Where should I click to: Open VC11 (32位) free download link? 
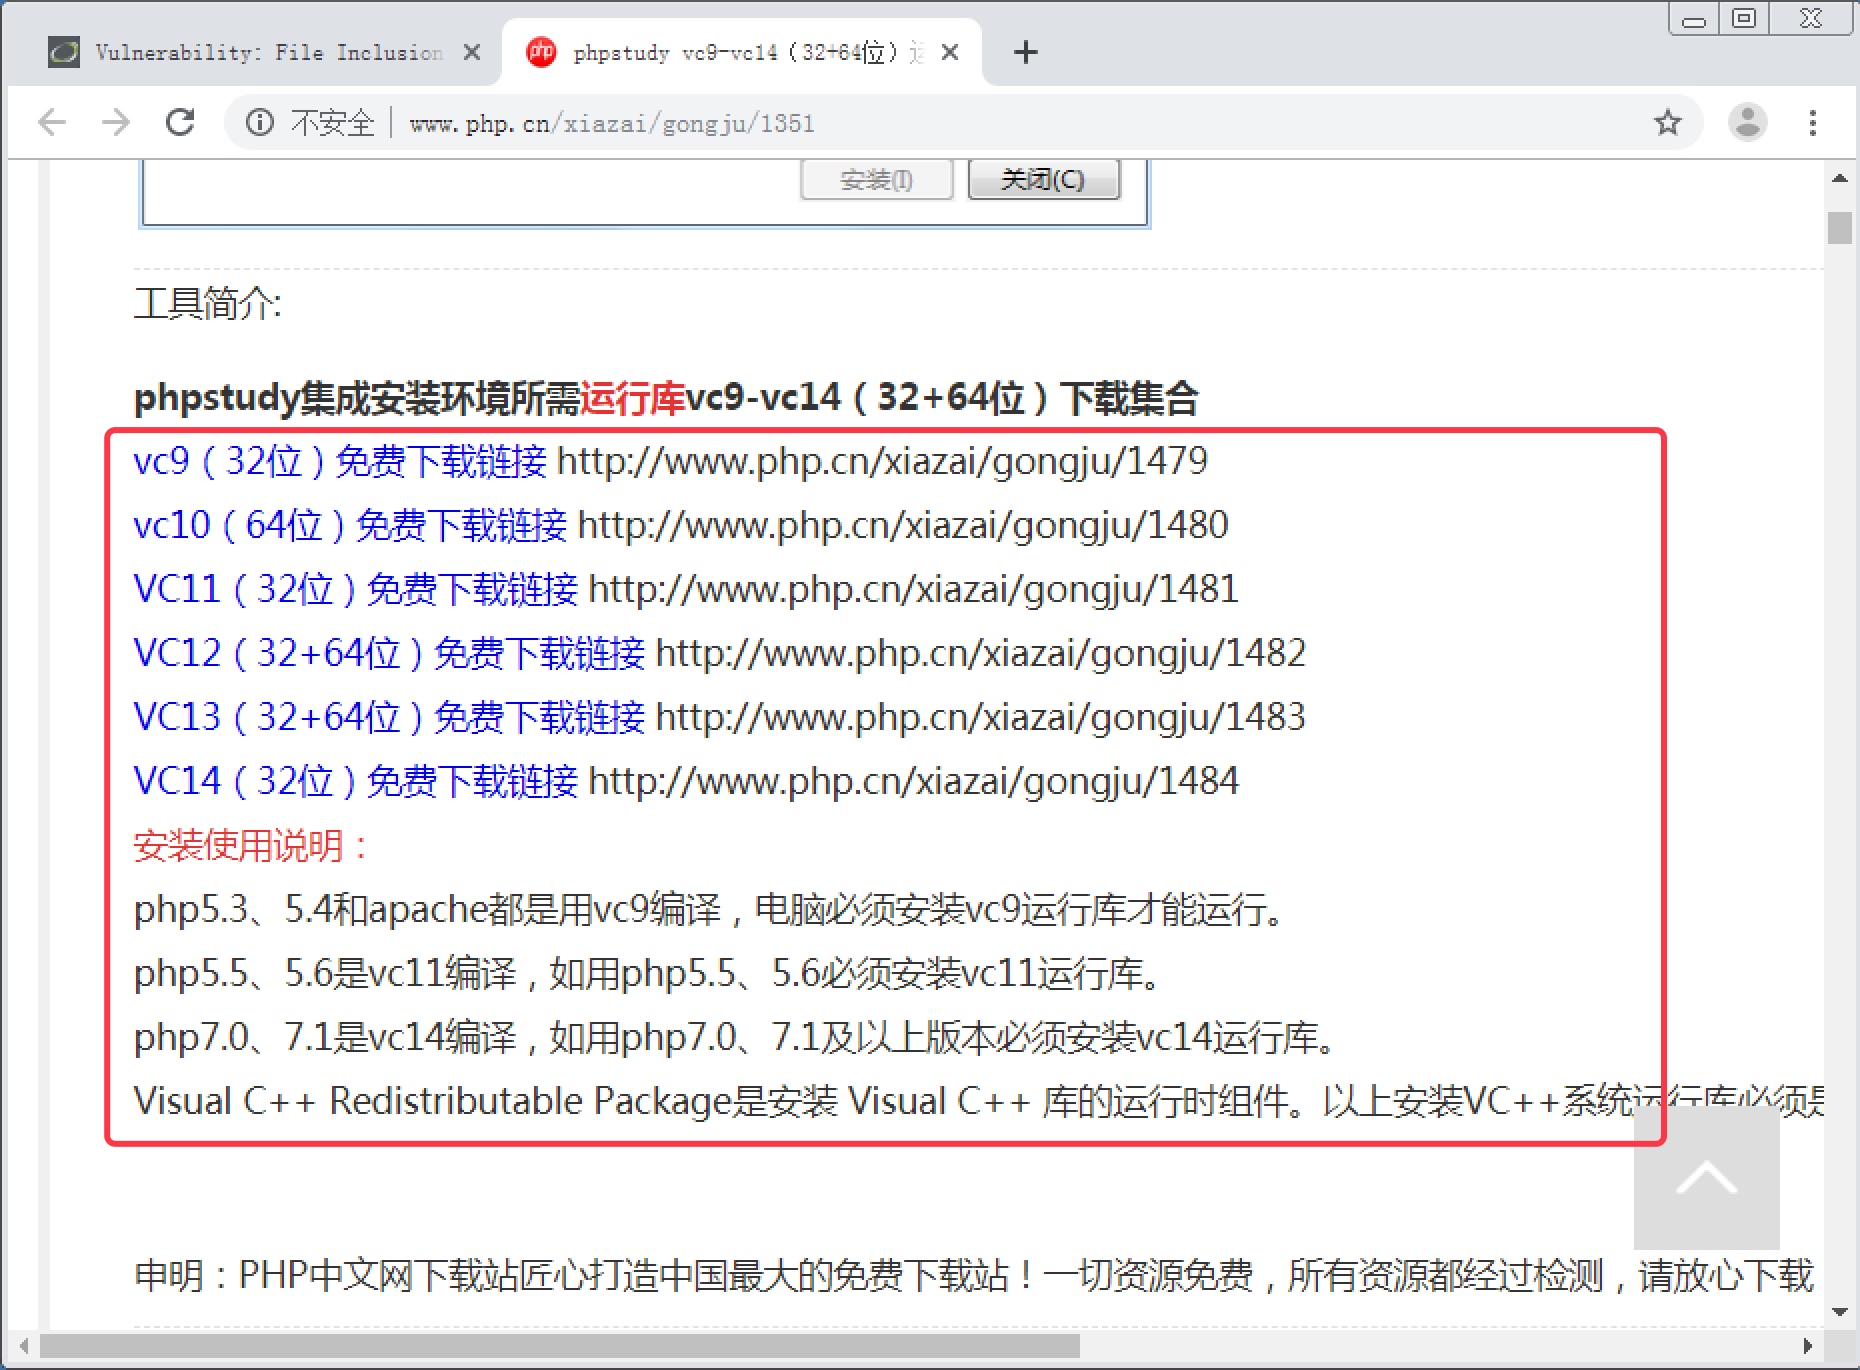tap(356, 589)
